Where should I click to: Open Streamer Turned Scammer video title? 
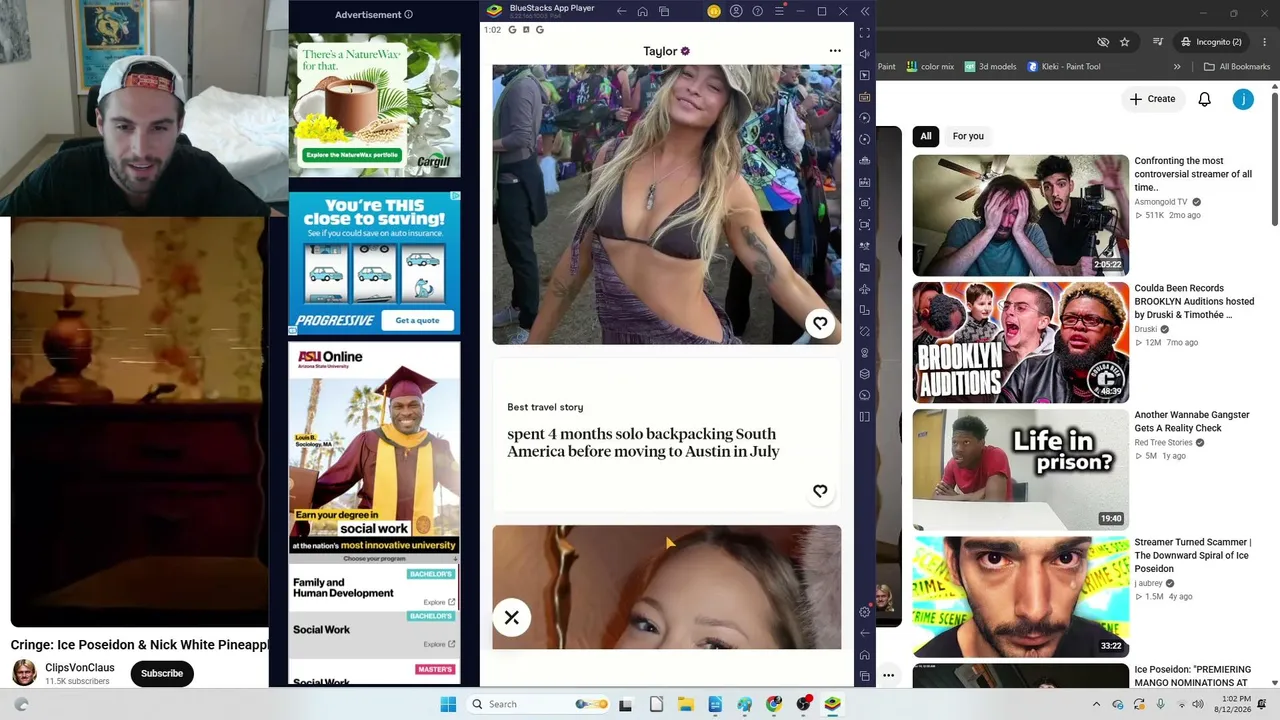(1193, 555)
